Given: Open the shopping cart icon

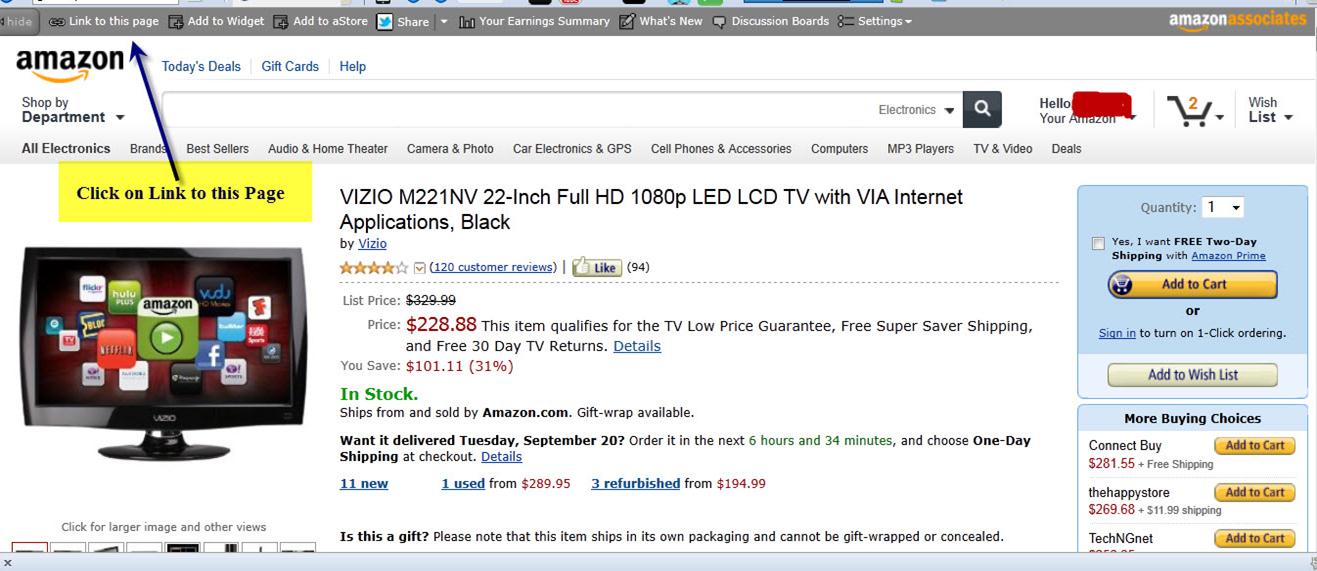Looking at the screenshot, I should coord(1192,110).
